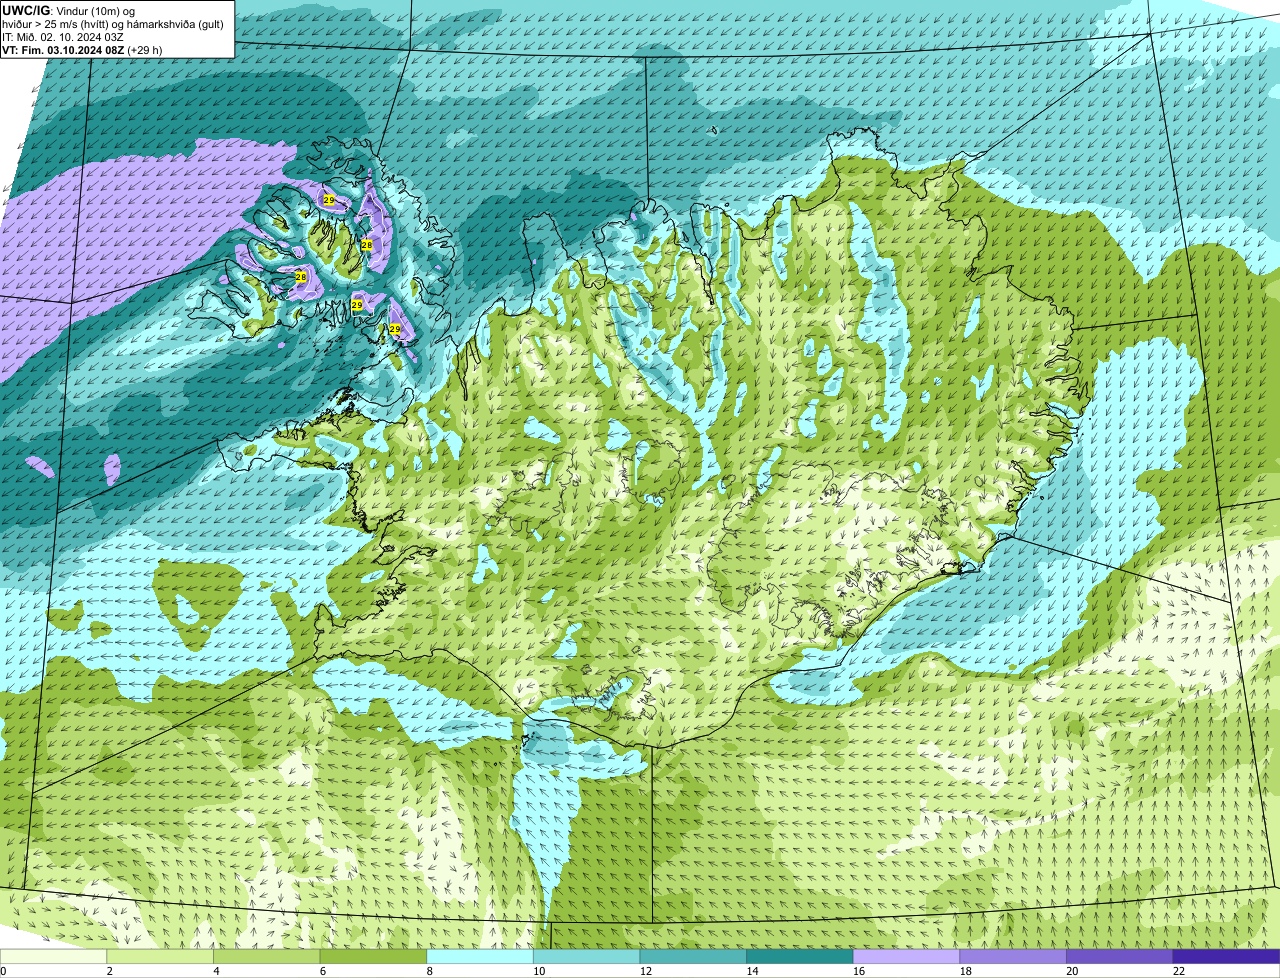
Task: Click the colour bar tick label '6'
Action: tap(323, 971)
